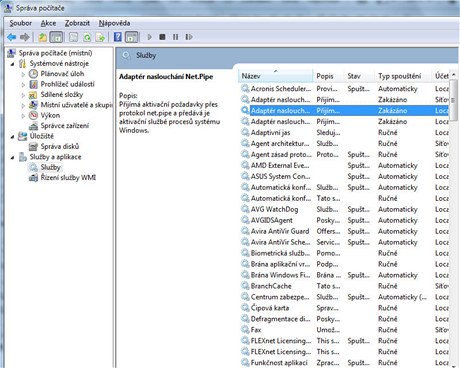Sort by the Typ spouštění column header
Image resolution: width=460 pixels, height=368 pixels.
(x=403, y=76)
